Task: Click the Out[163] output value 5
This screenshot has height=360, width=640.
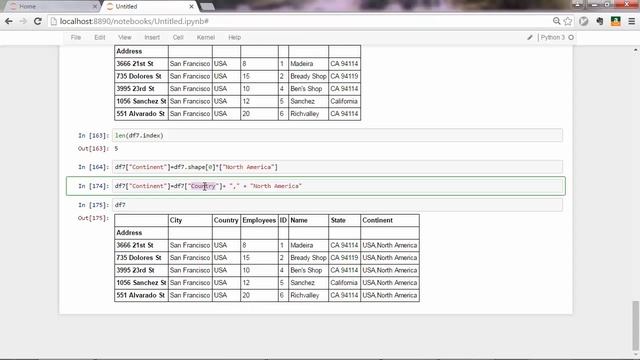Action: coord(116,149)
